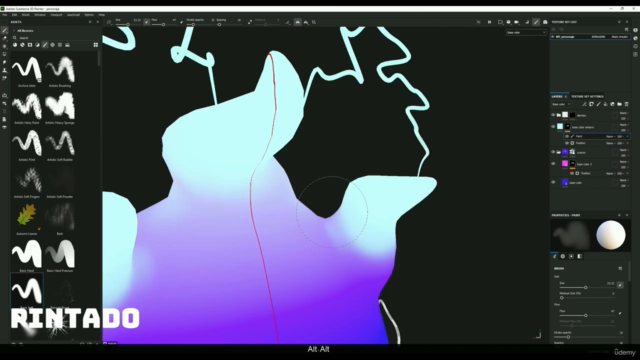Add a fill layer using bucket icon
The width and height of the screenshot is (640, 360).
coord(605,104)
